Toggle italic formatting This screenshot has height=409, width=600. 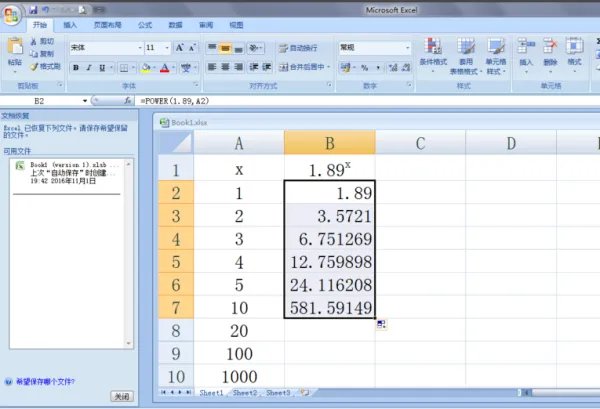coord(89,67)
